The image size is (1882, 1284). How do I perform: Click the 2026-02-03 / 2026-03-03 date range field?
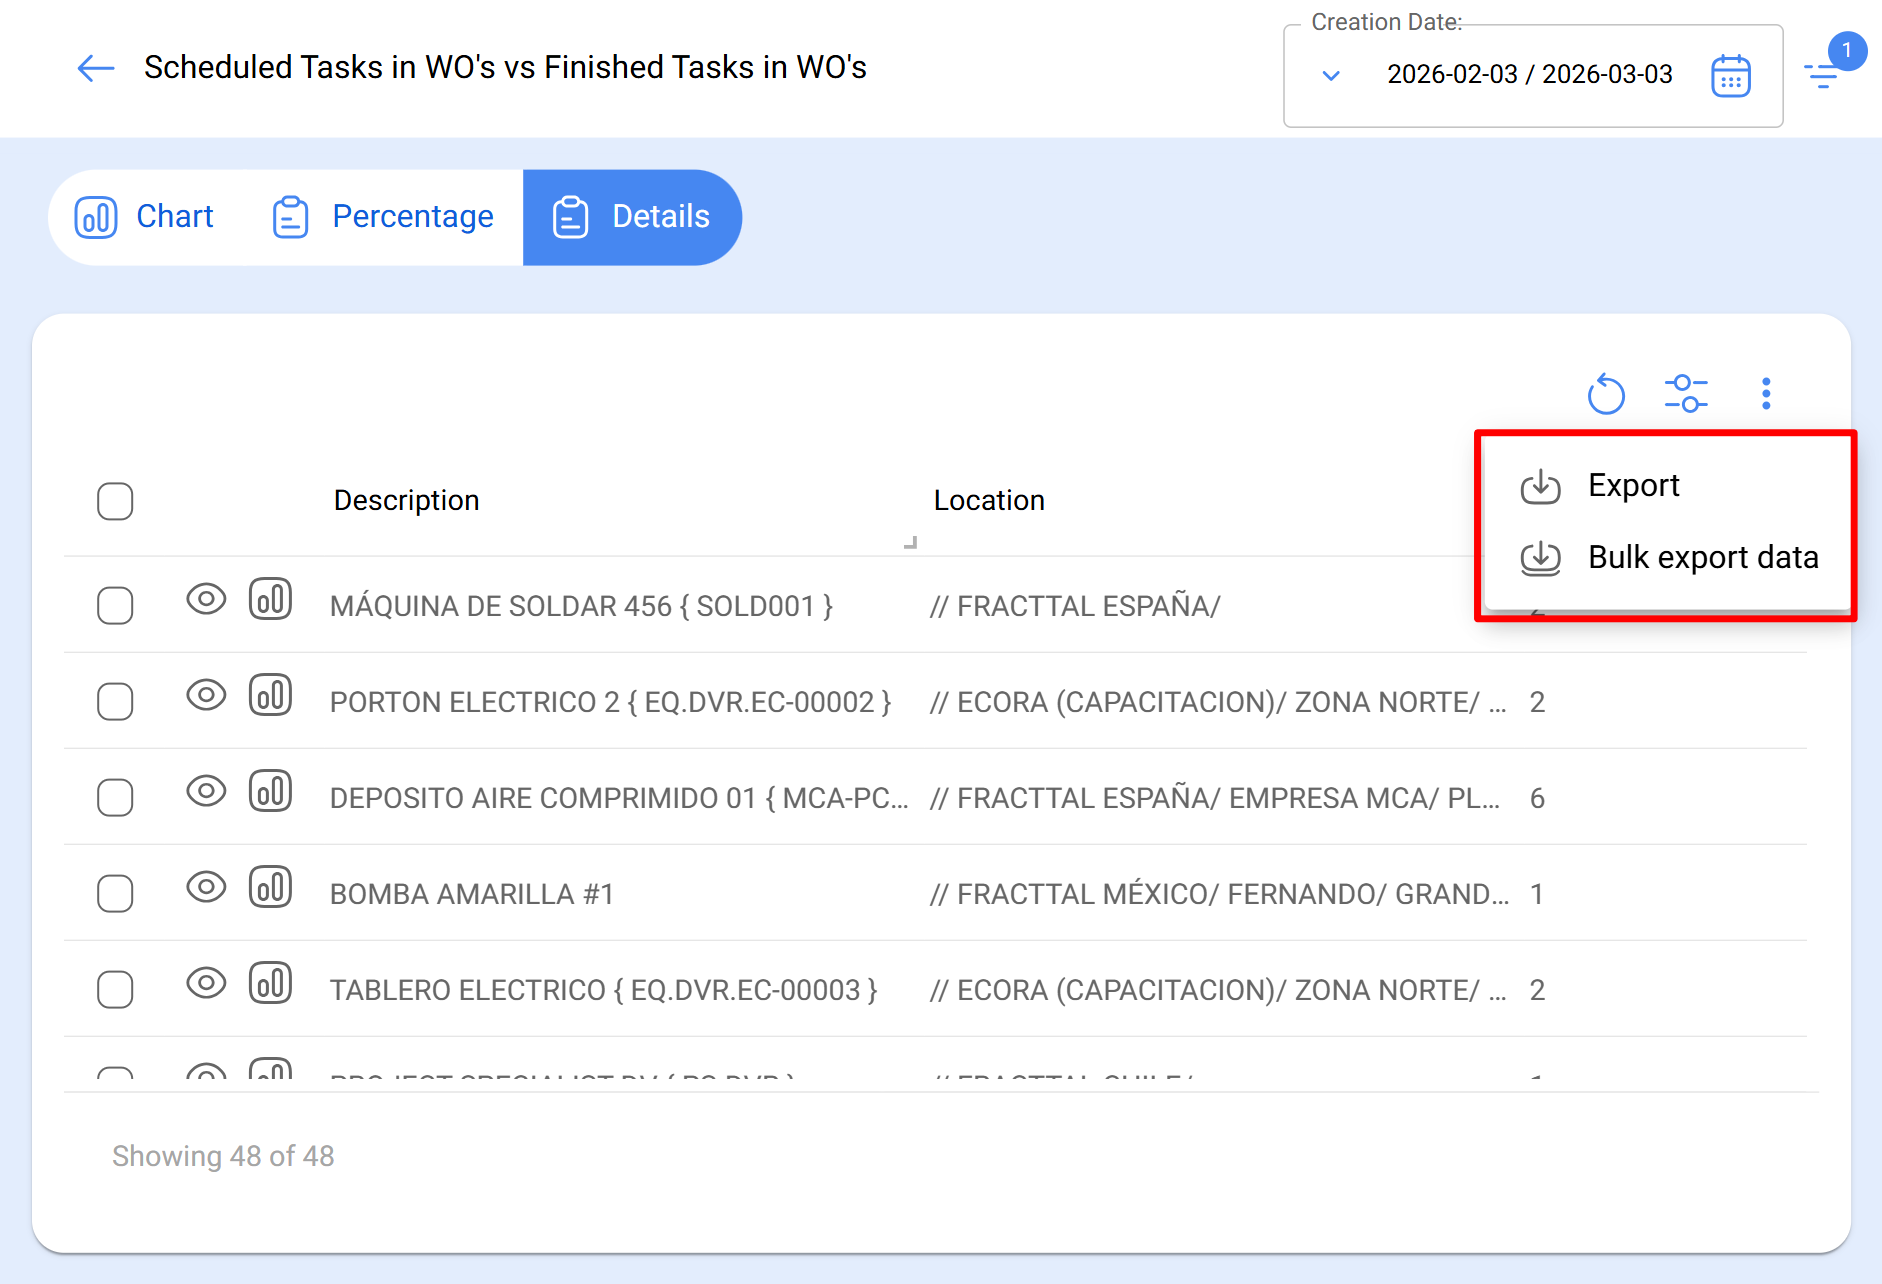click(1529, 75)
